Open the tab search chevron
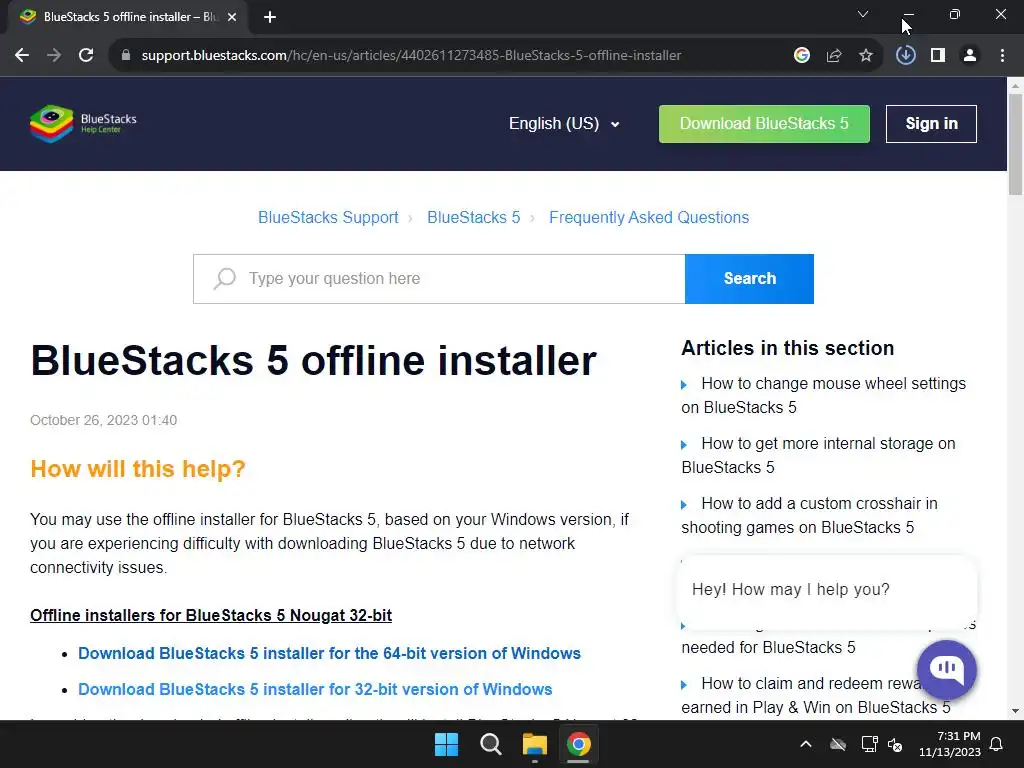The width and height of the screenshot is (1024, 768). coord(863,14)
